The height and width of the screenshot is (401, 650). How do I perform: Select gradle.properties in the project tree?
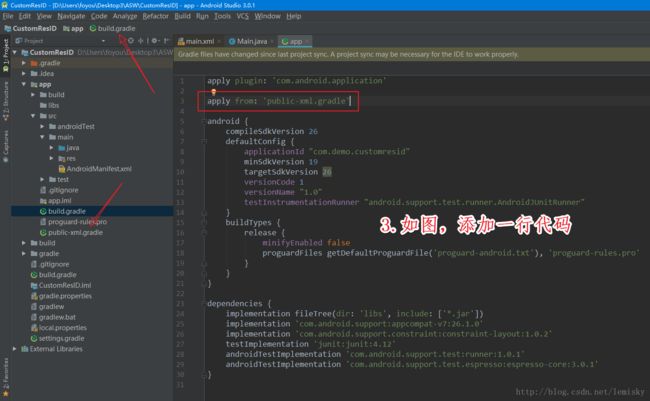61,296
